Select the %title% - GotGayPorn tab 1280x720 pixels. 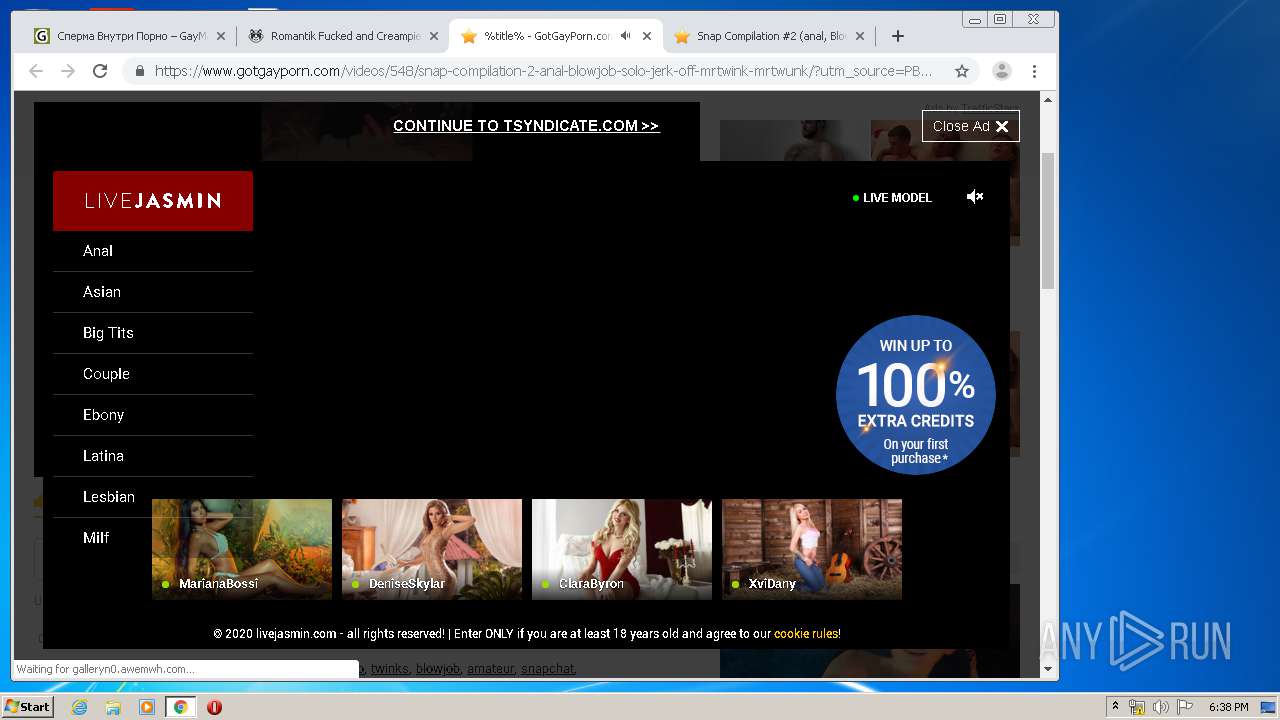tap(556, 36)
